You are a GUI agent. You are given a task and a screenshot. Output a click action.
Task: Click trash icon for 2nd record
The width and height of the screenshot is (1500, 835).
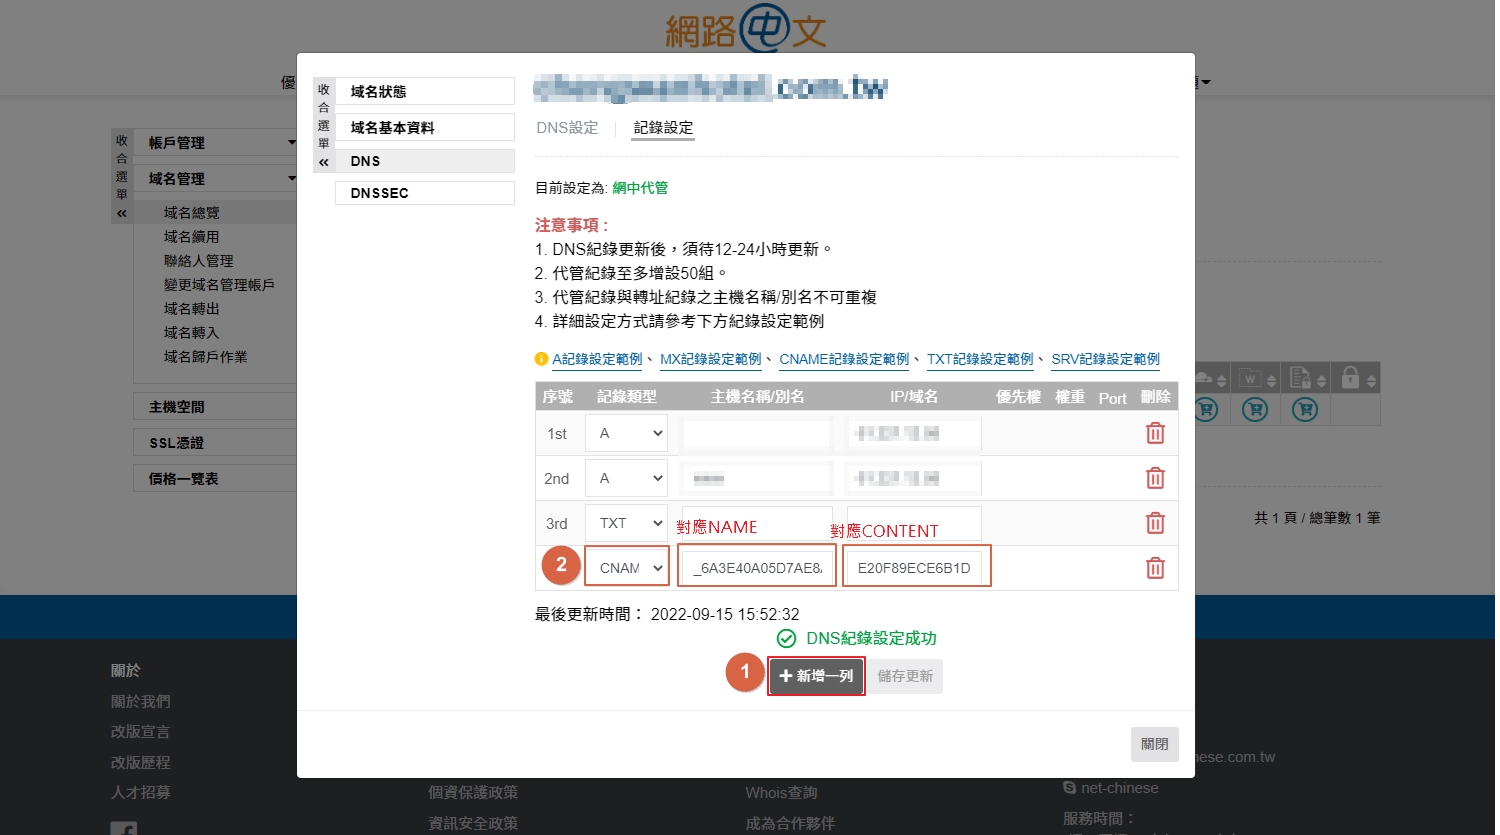coord(1155,478)
